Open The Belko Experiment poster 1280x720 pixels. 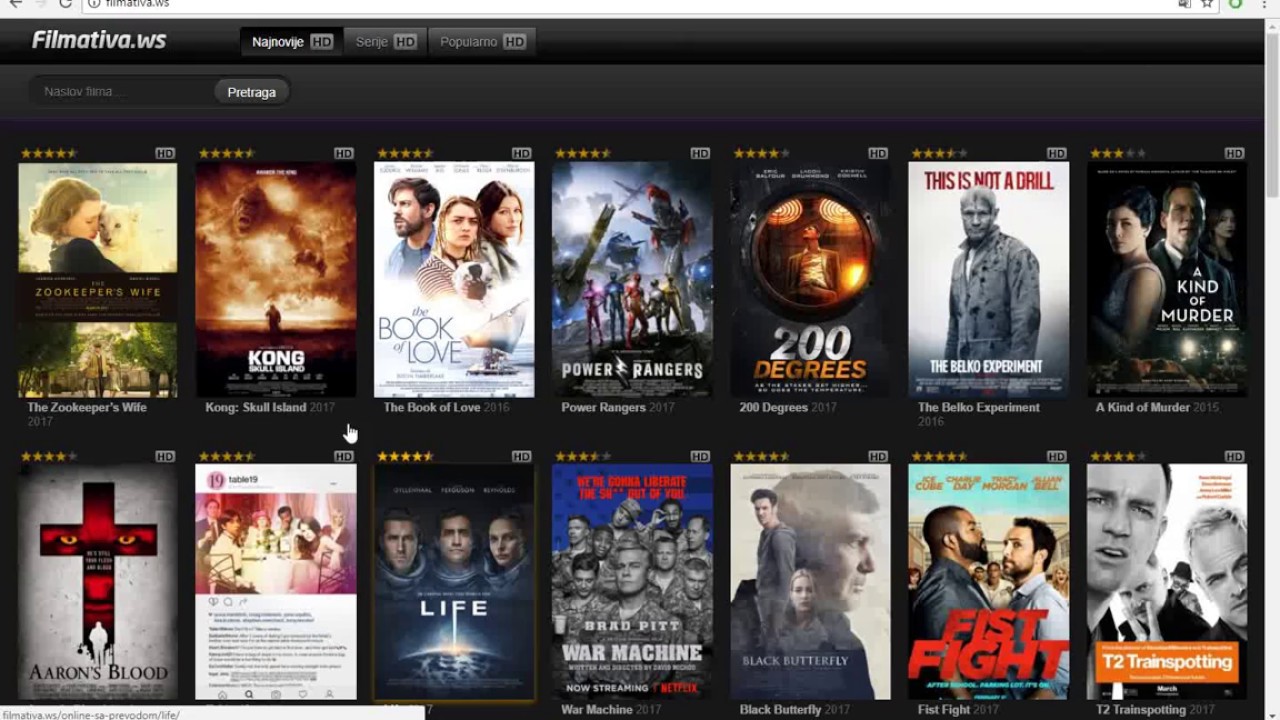click(988, 279)
